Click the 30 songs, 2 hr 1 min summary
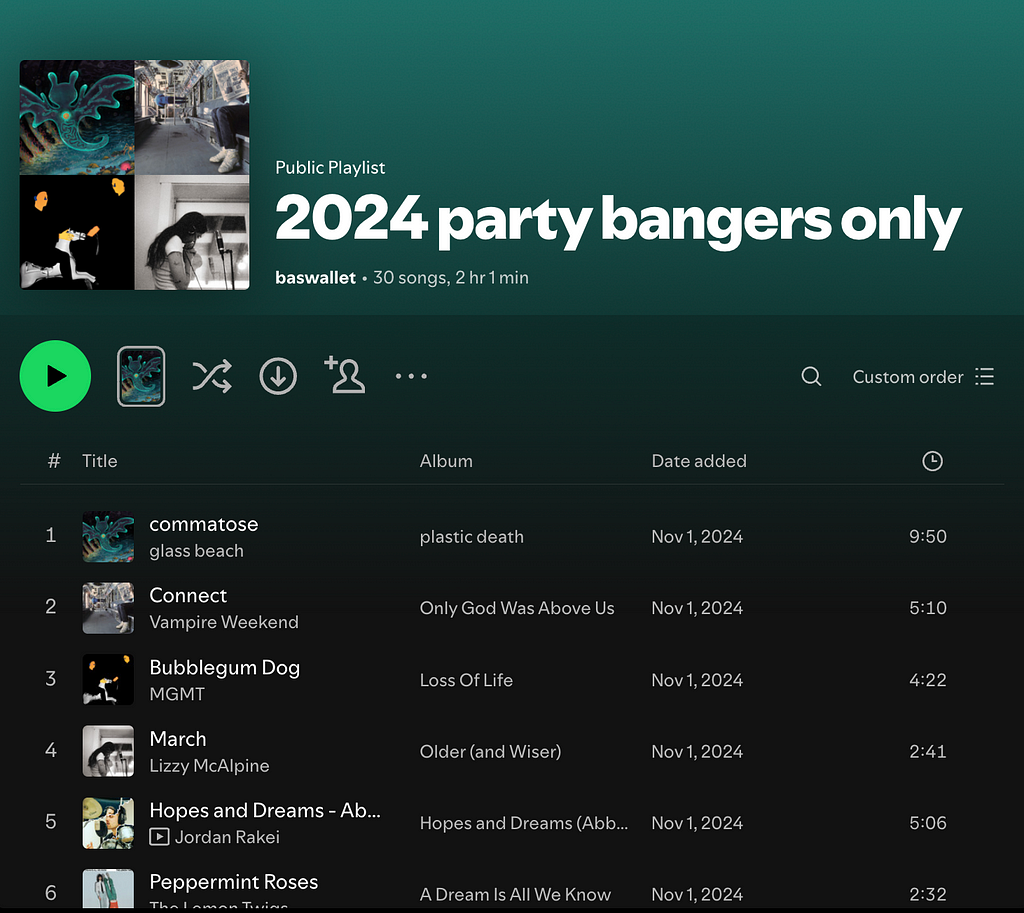This screenshot has height=913, width=1024. (x=451, y=278)
